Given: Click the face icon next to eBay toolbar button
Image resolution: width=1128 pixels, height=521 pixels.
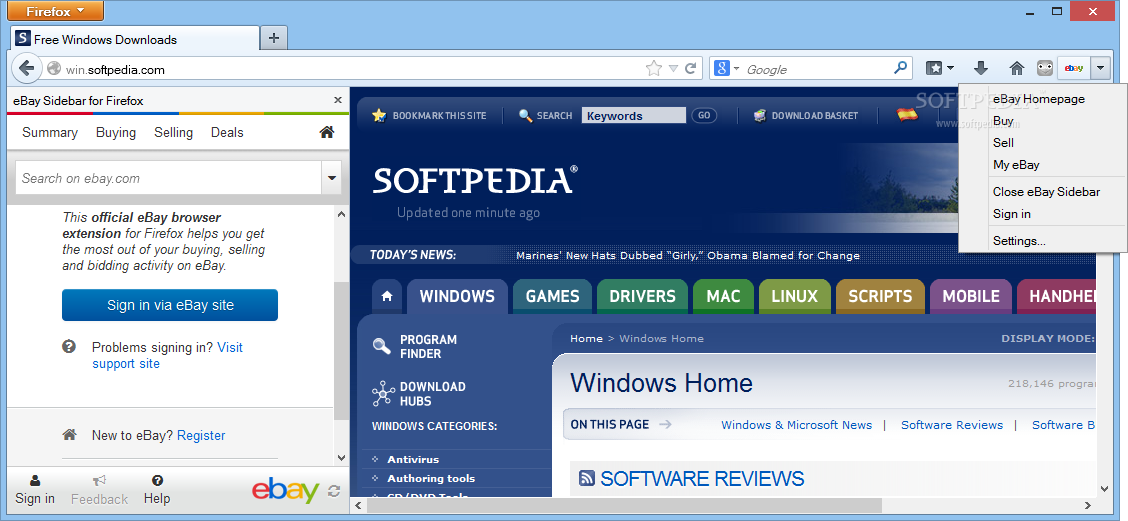Looking at the screenshot, I should coord(1045,68).
